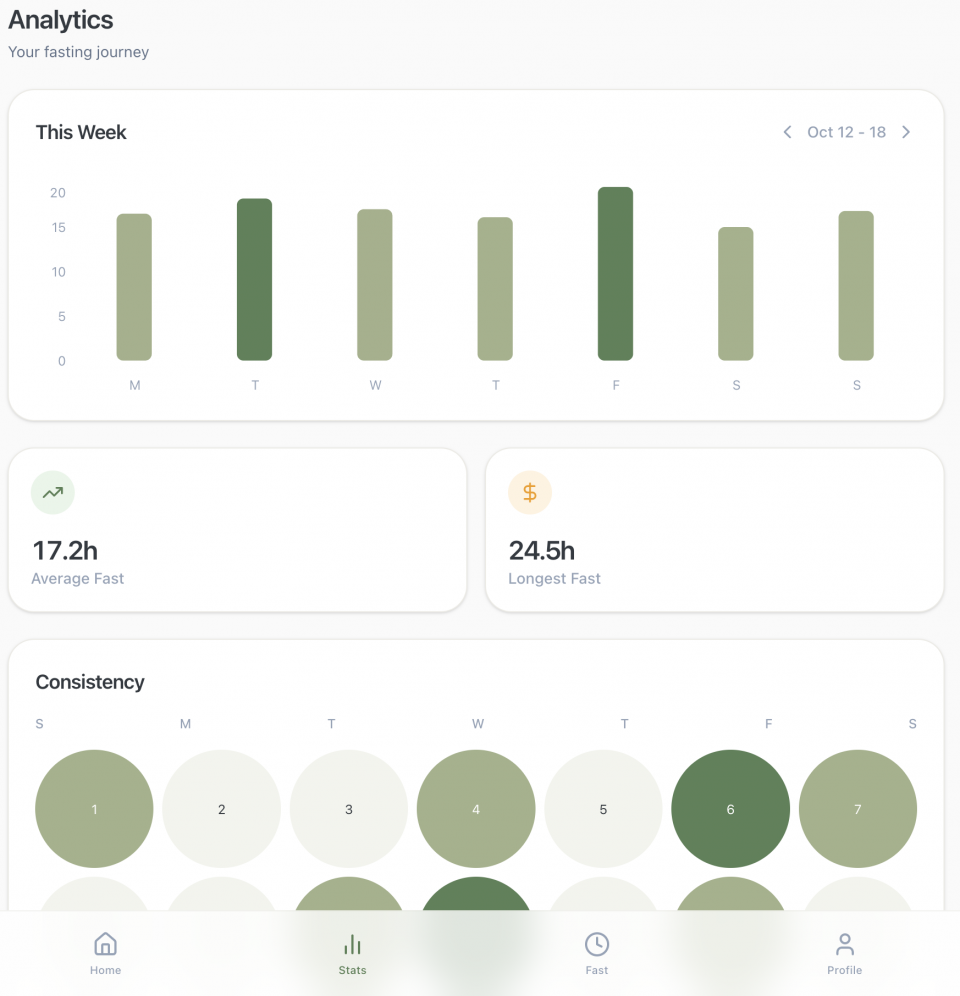Screen dimensions: 960x996
Task: Select the Stats bar chart icon
Action: [x=352, y=944]
